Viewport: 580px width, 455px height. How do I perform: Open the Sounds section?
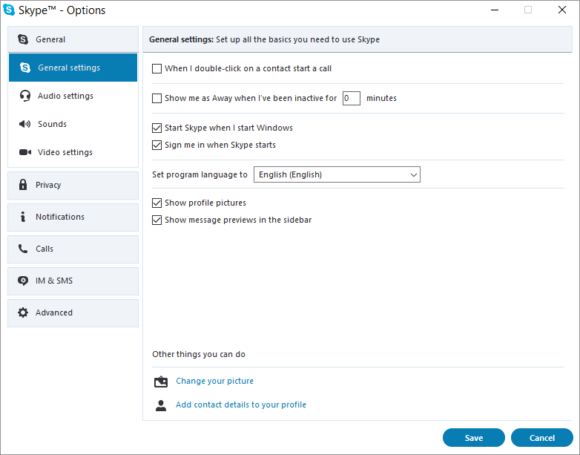(73, 124)
